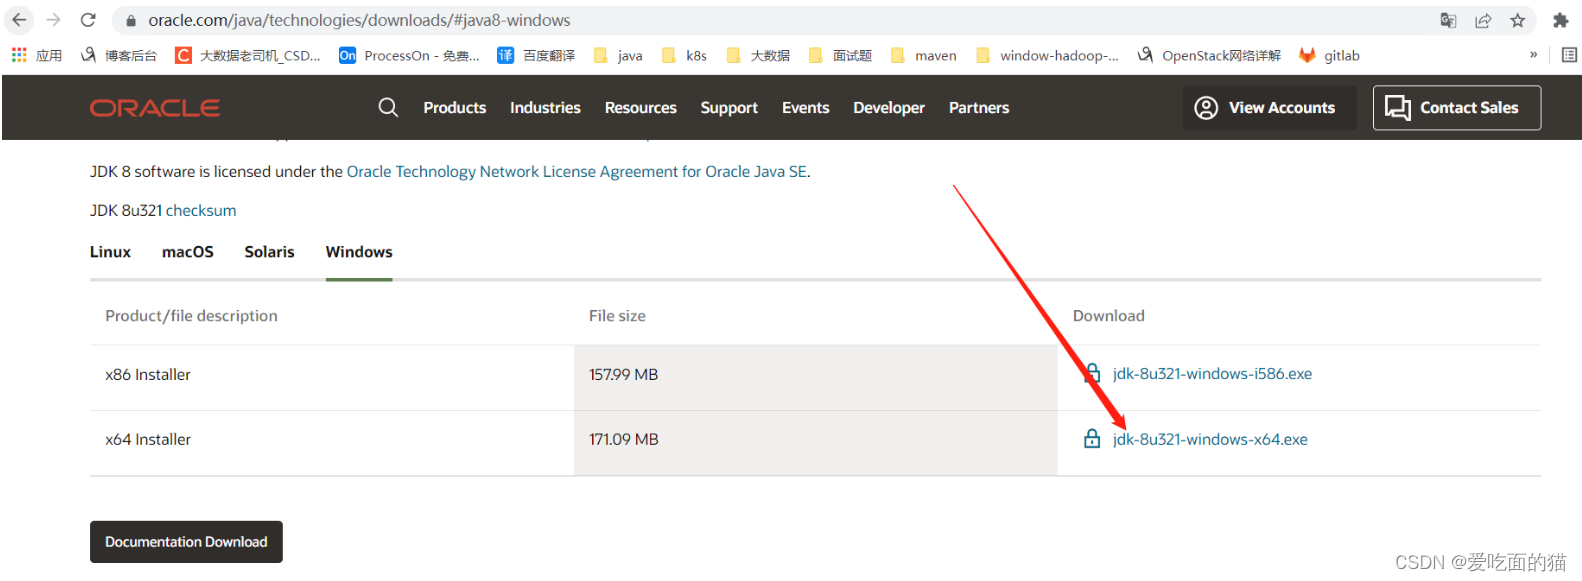Open the Oracle site search magnifier
This screenshot has height=581, width=1582.
tap(388, 107)
